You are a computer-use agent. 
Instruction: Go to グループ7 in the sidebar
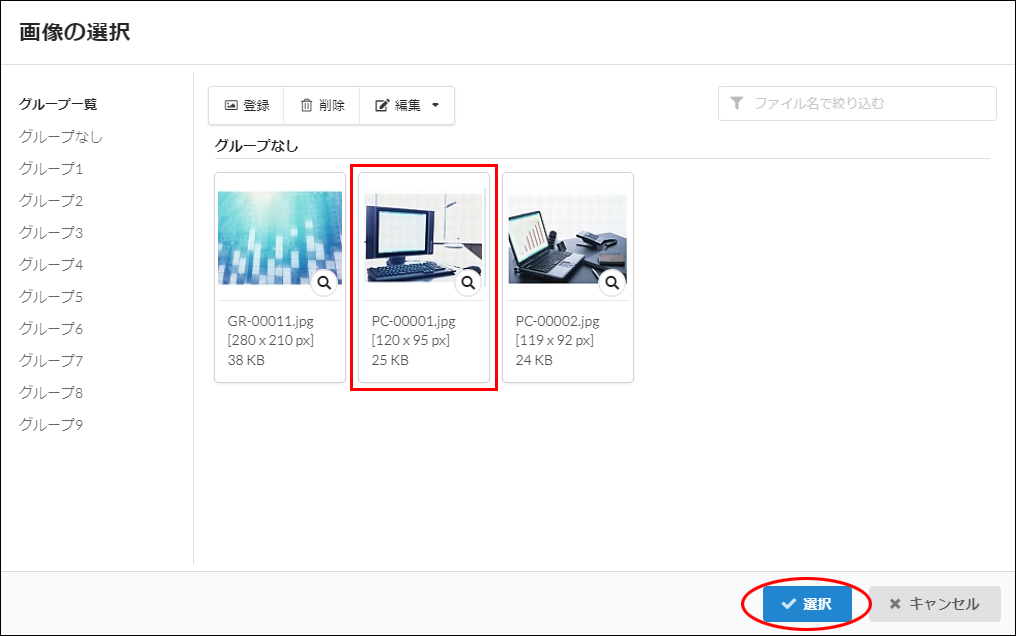point(51,360)
